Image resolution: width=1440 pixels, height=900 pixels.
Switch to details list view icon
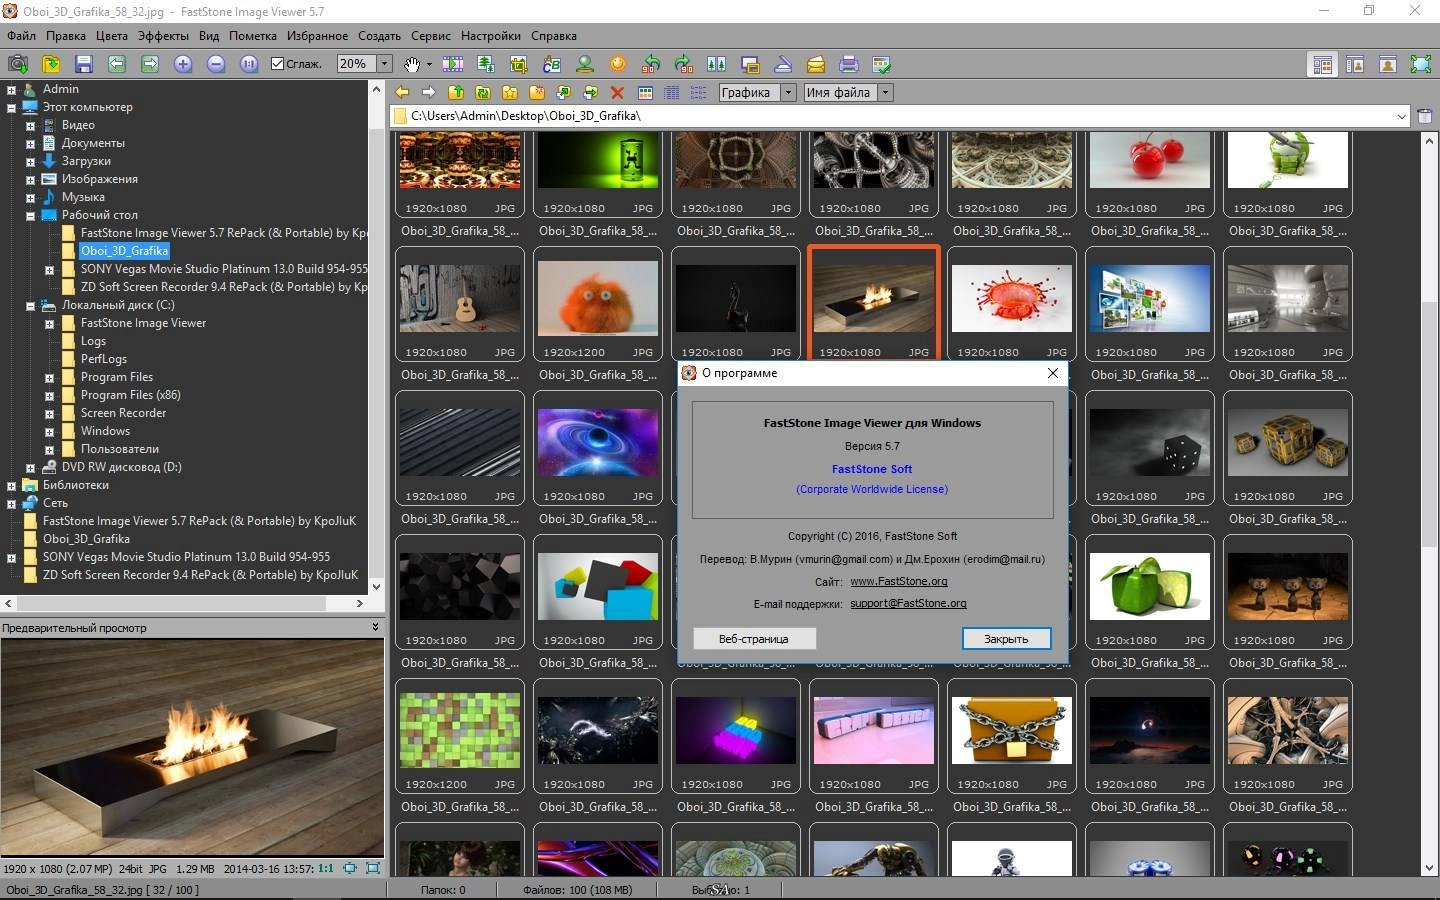pos(672,92)
